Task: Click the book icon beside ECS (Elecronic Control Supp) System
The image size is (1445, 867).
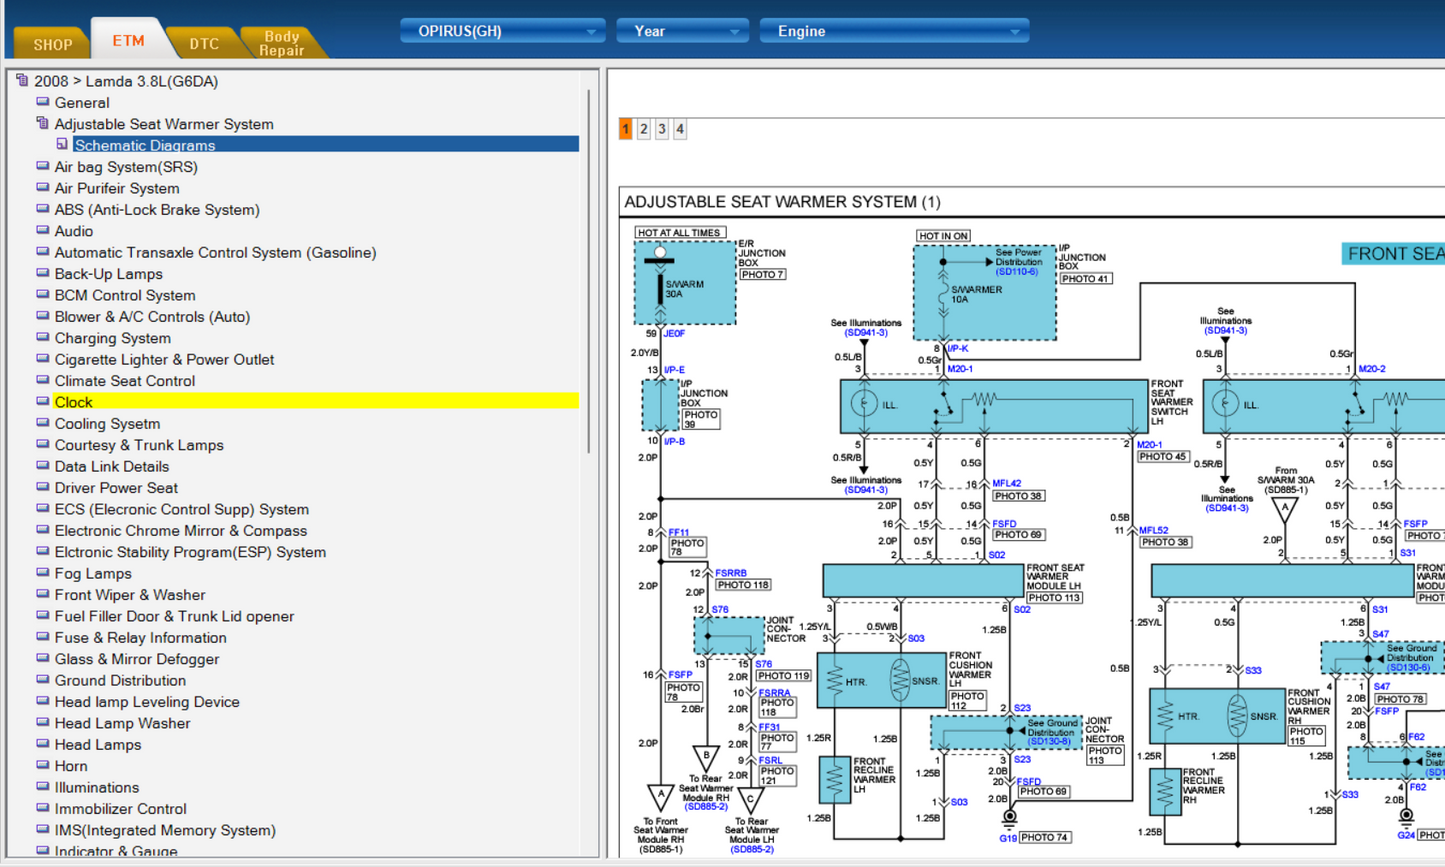Action: pyautogui.click(x=42, y=508)
